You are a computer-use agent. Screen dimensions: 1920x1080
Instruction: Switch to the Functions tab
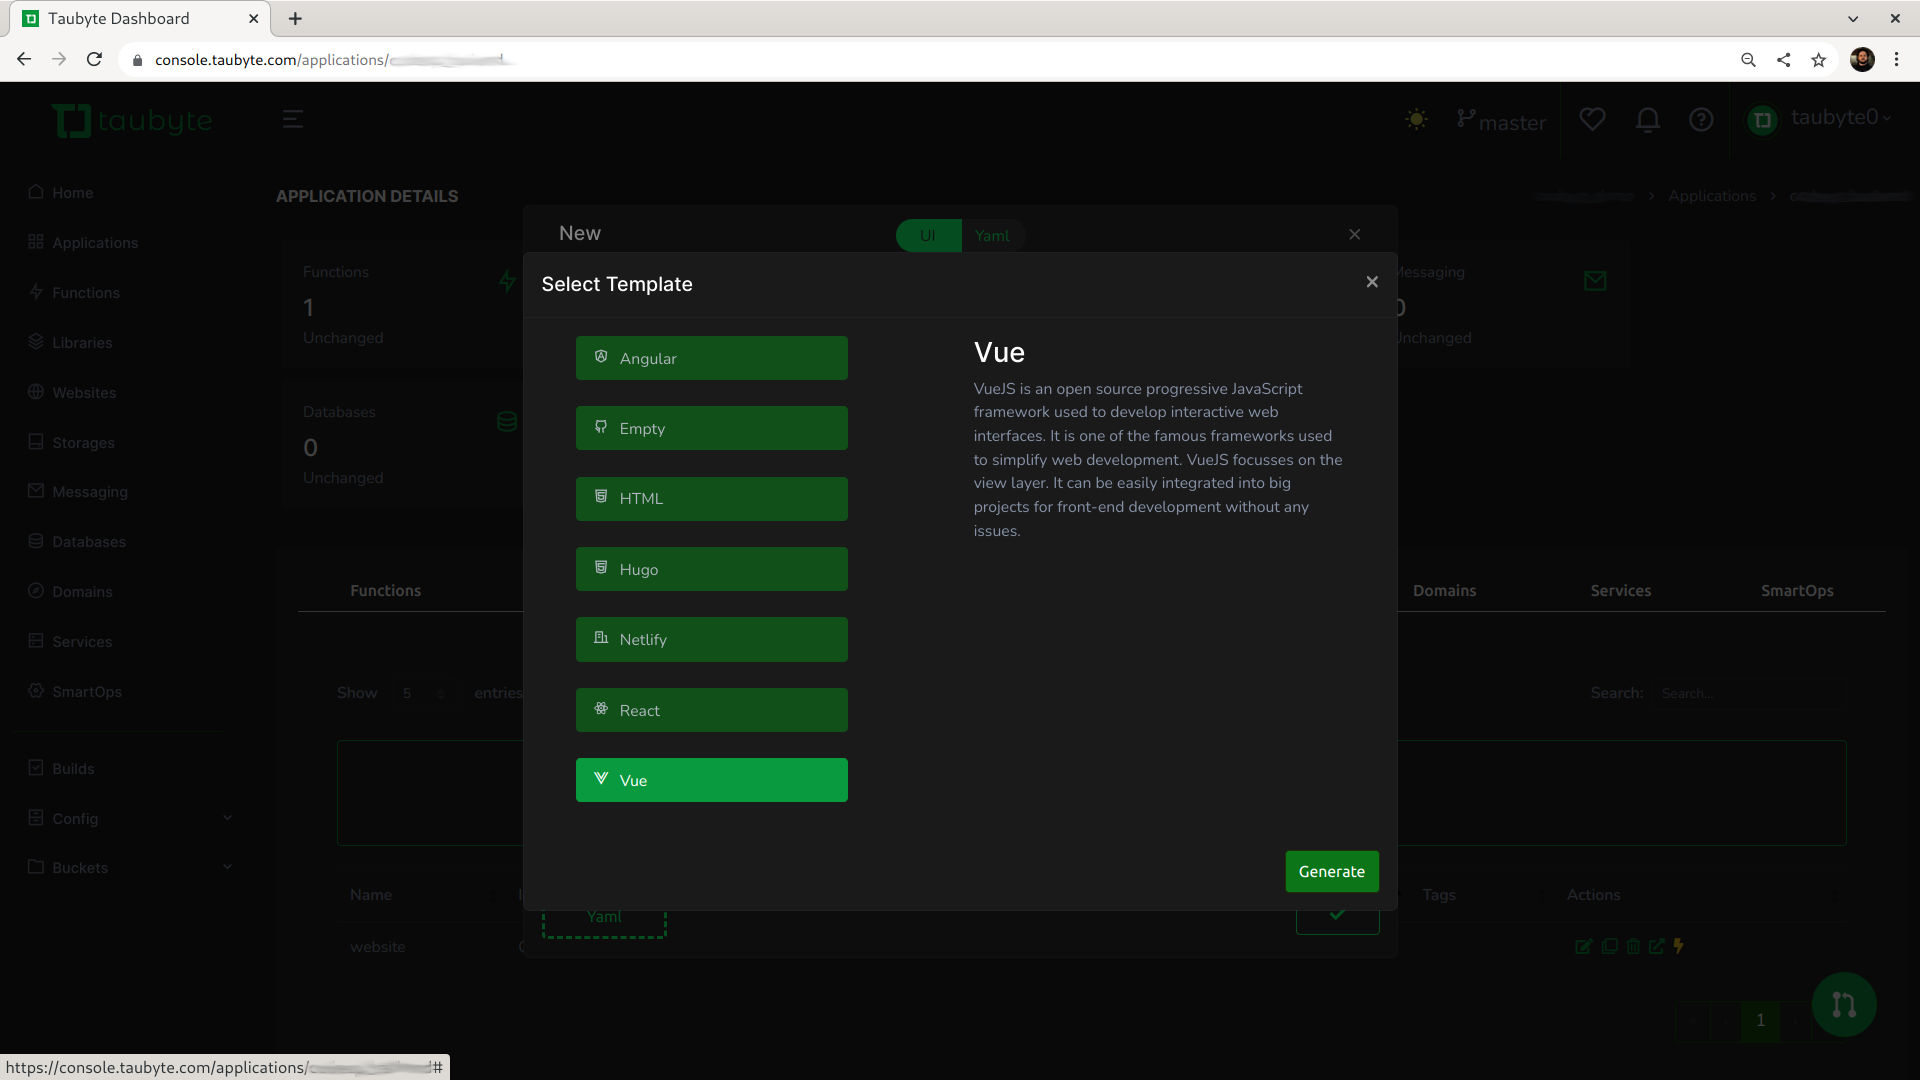385,591
